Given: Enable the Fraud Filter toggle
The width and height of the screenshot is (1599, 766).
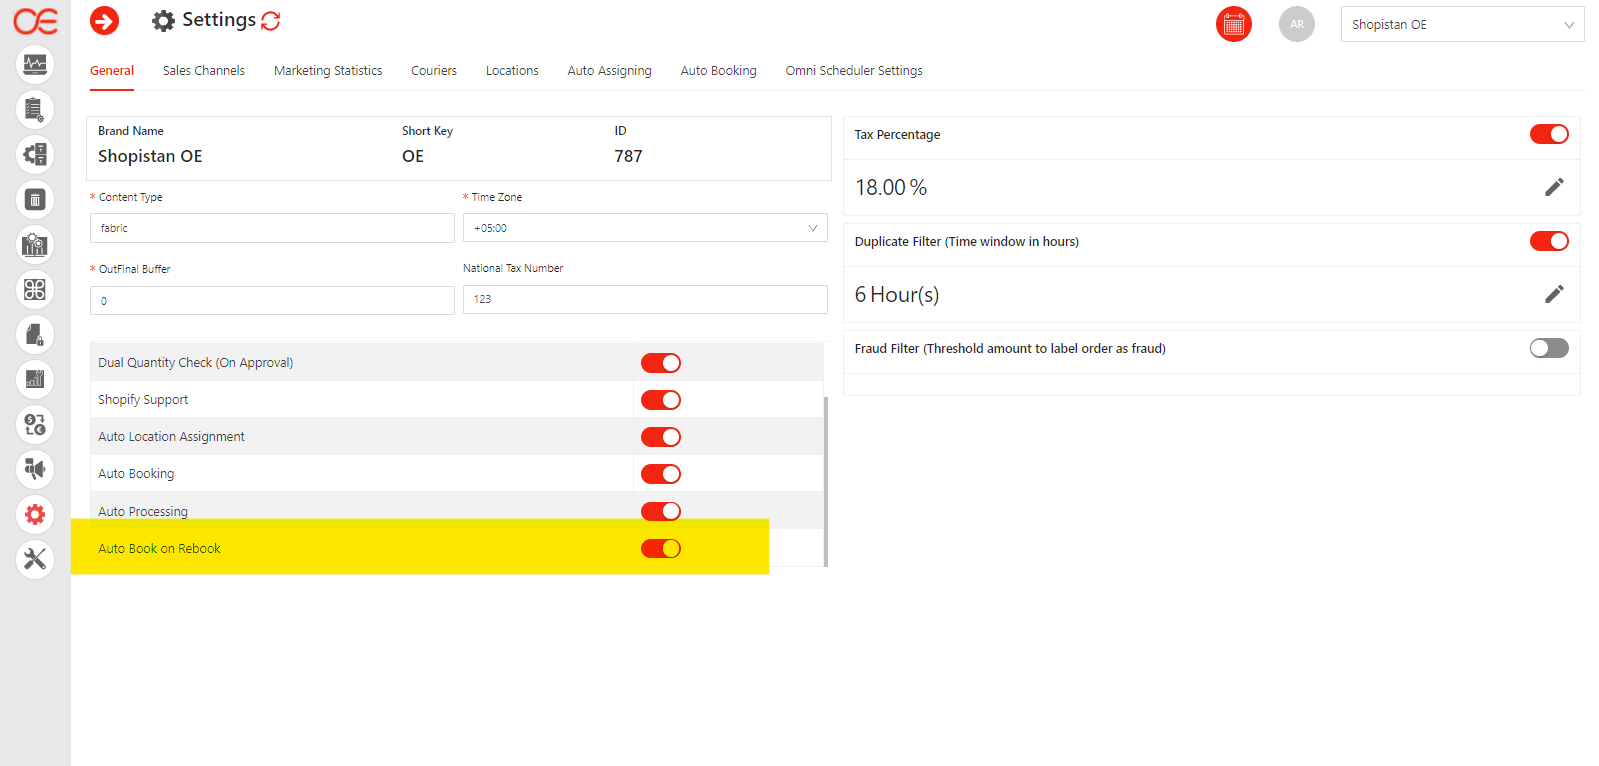Looking at the screenshot, I should tap(1548, 348).
